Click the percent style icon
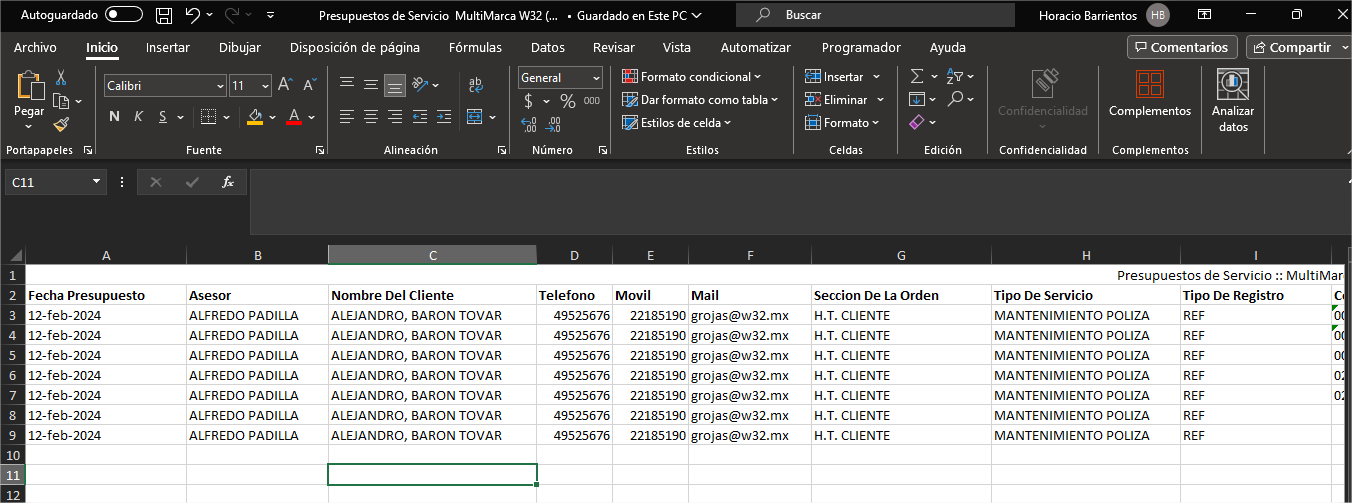This screenshot has height=503, width=1352. (x=567, y=101)
